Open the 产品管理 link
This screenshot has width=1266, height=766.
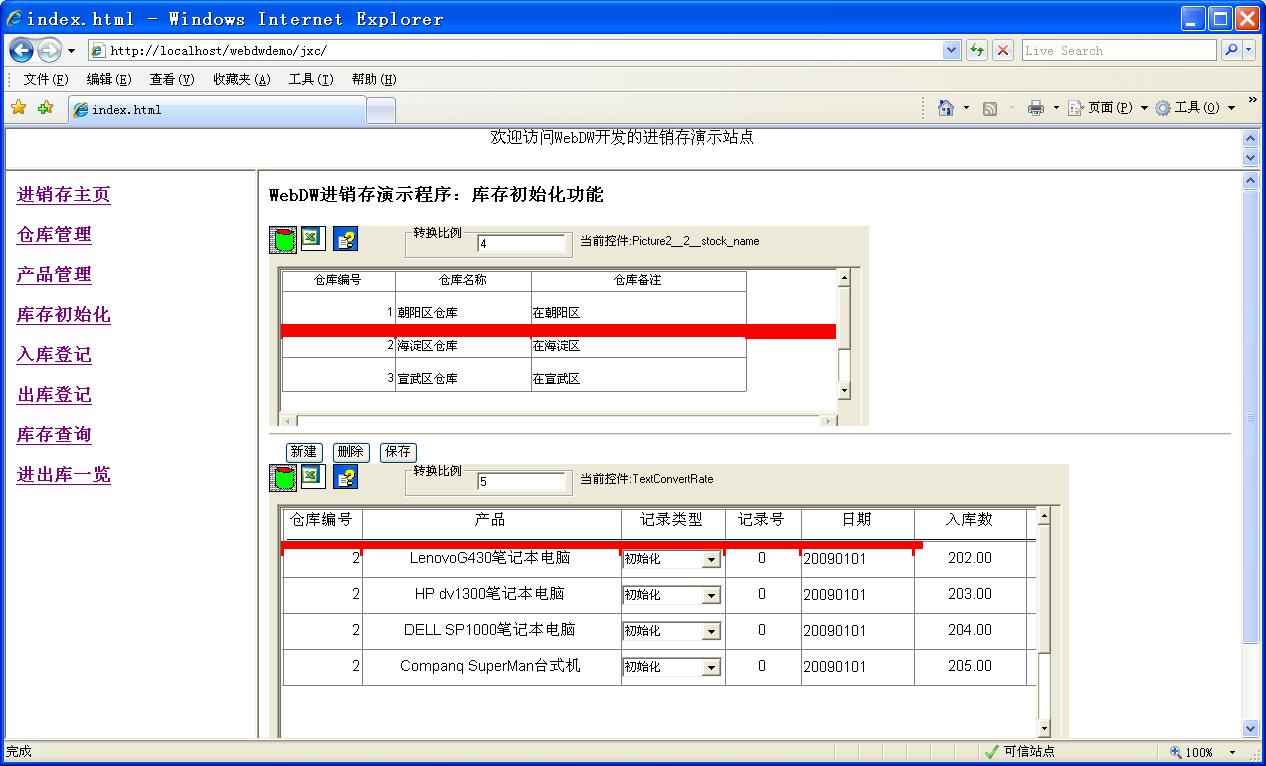(x=54, y=275)
